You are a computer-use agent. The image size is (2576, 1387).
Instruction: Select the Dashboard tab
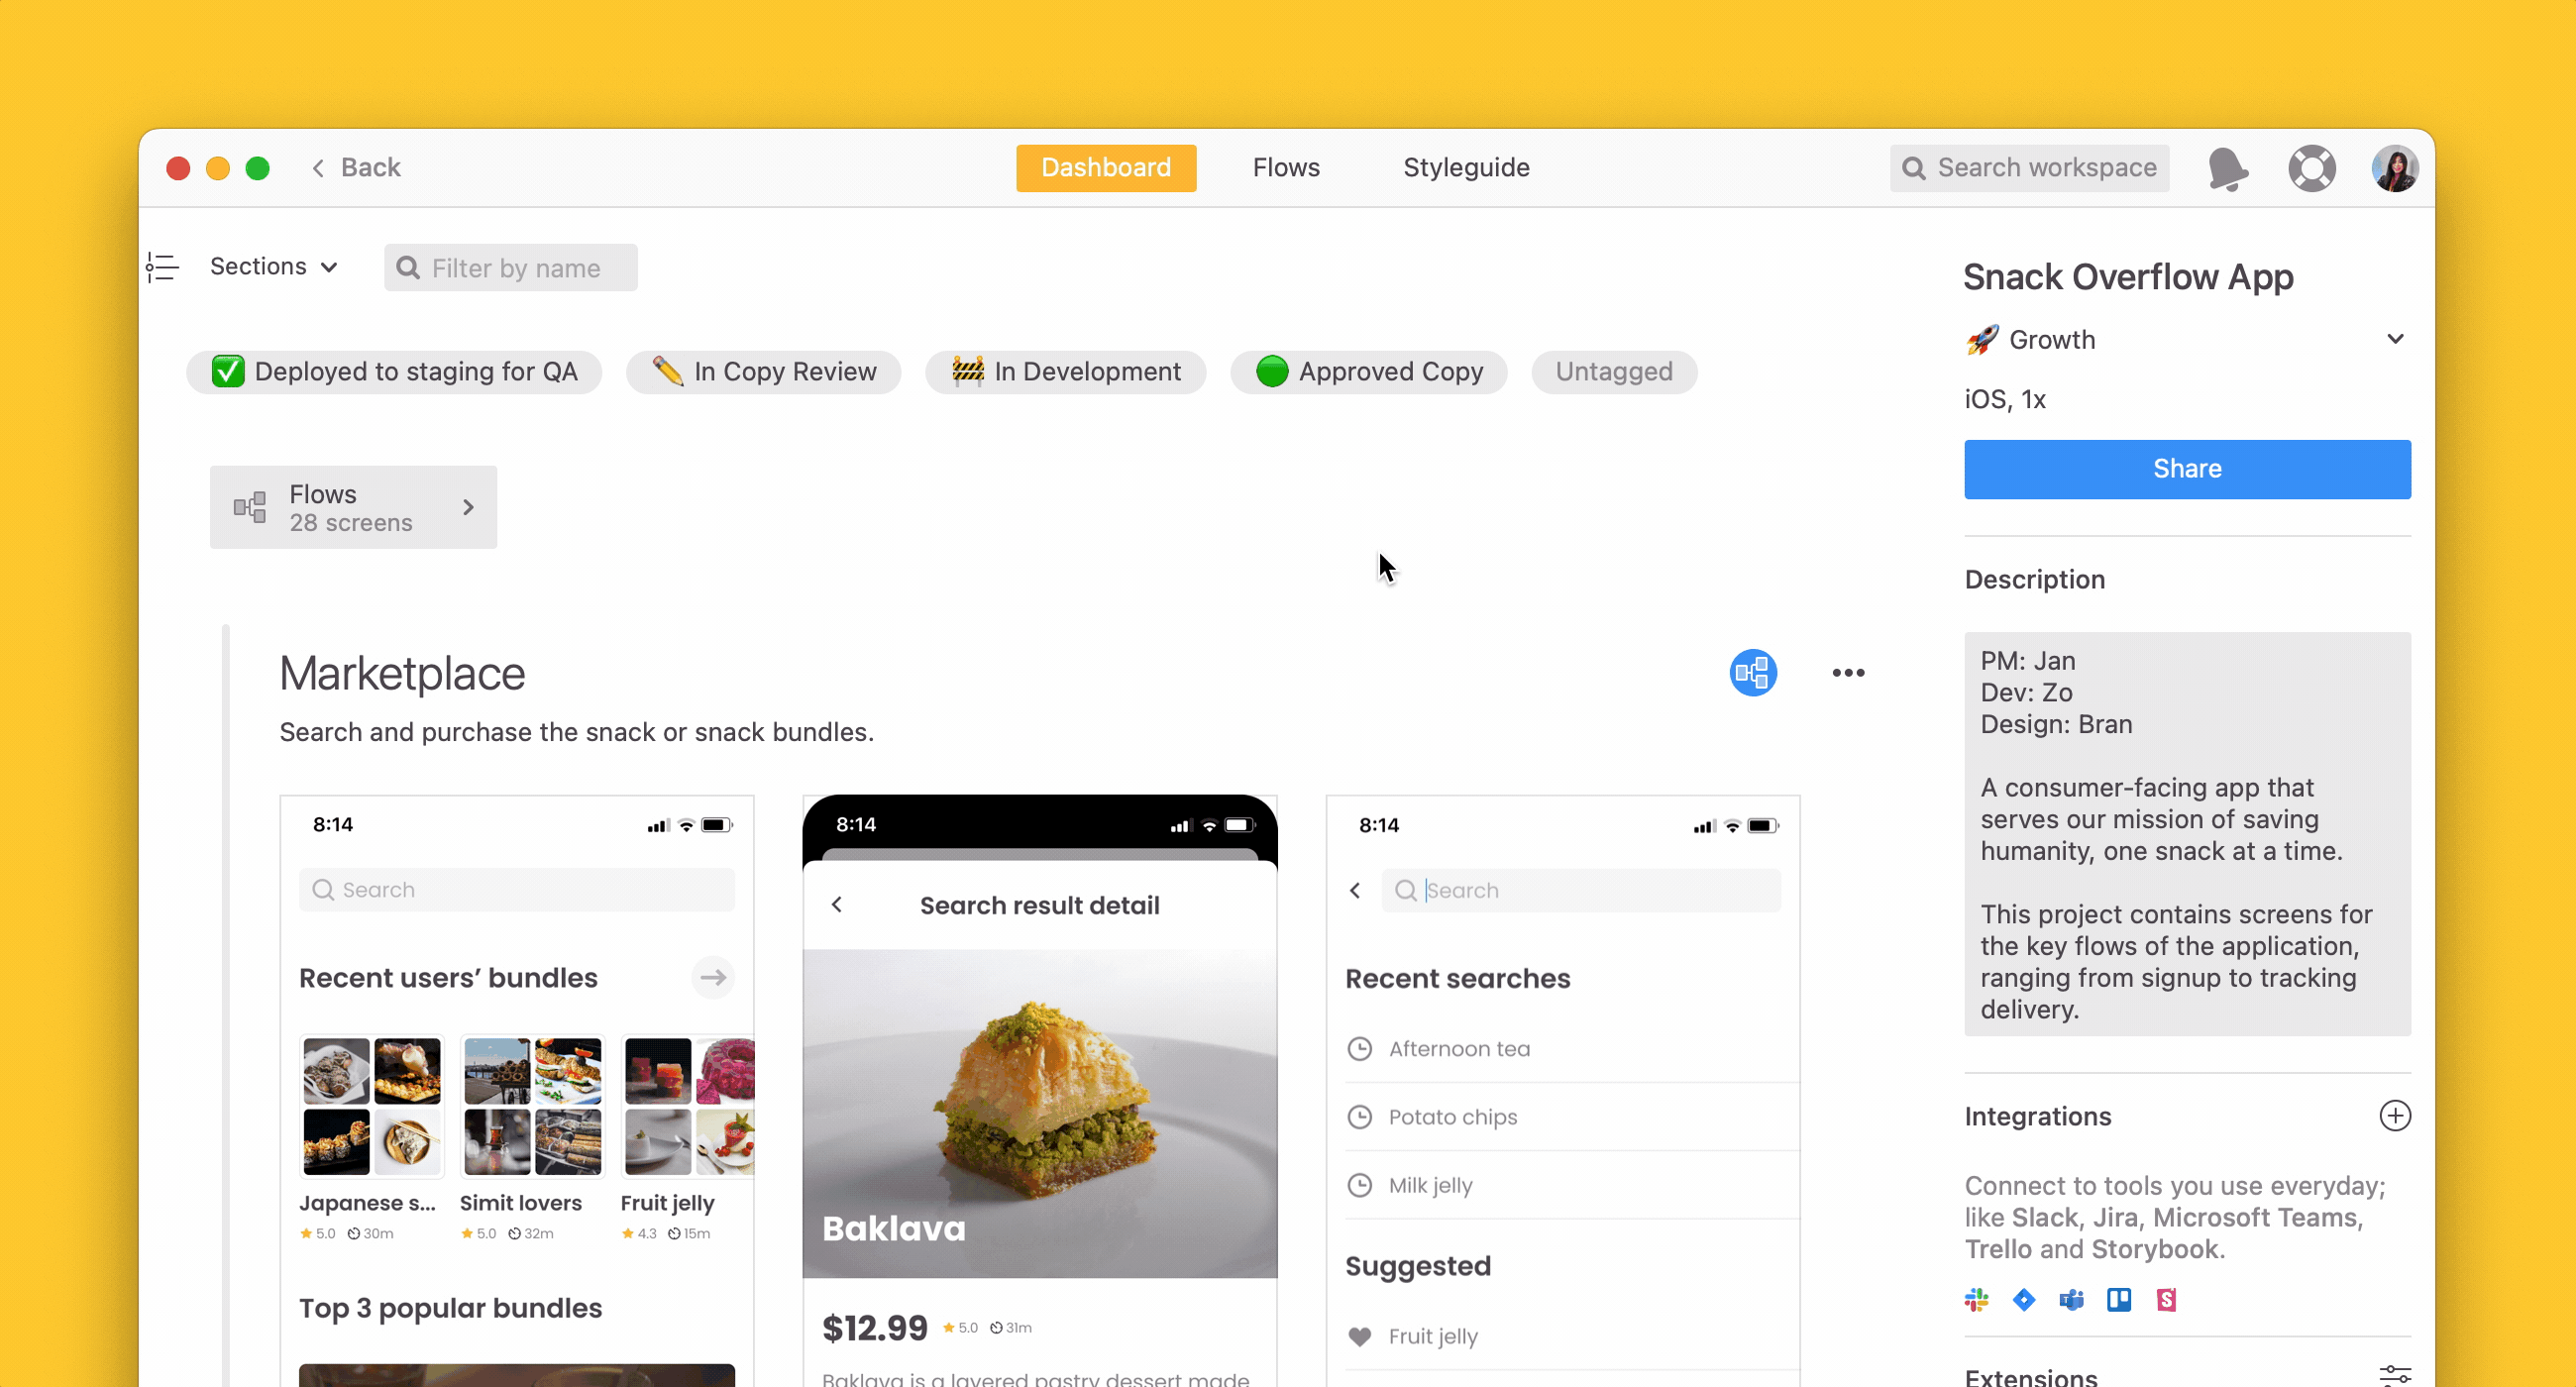1106,167
